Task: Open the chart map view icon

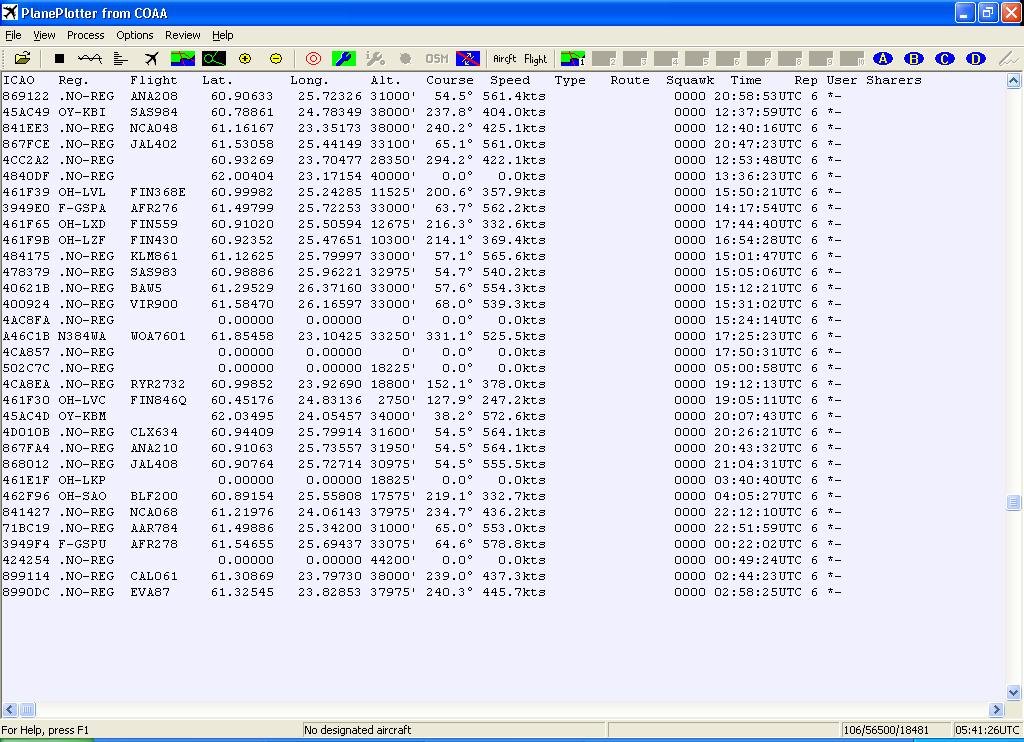Action: tap(183, 59)
